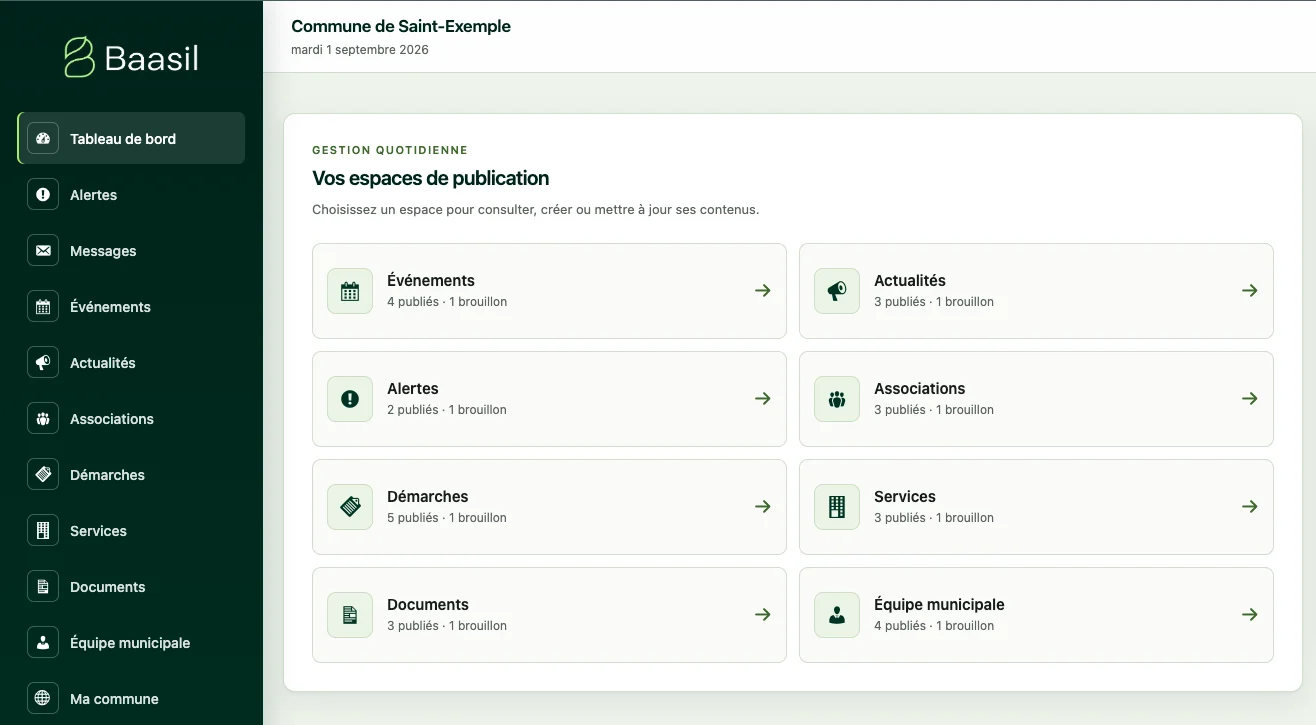Image resolution: width=1316 pixels, height=725 pixels.
Task: Click the Messages envelope icon in sidebar
Action: 43,251
